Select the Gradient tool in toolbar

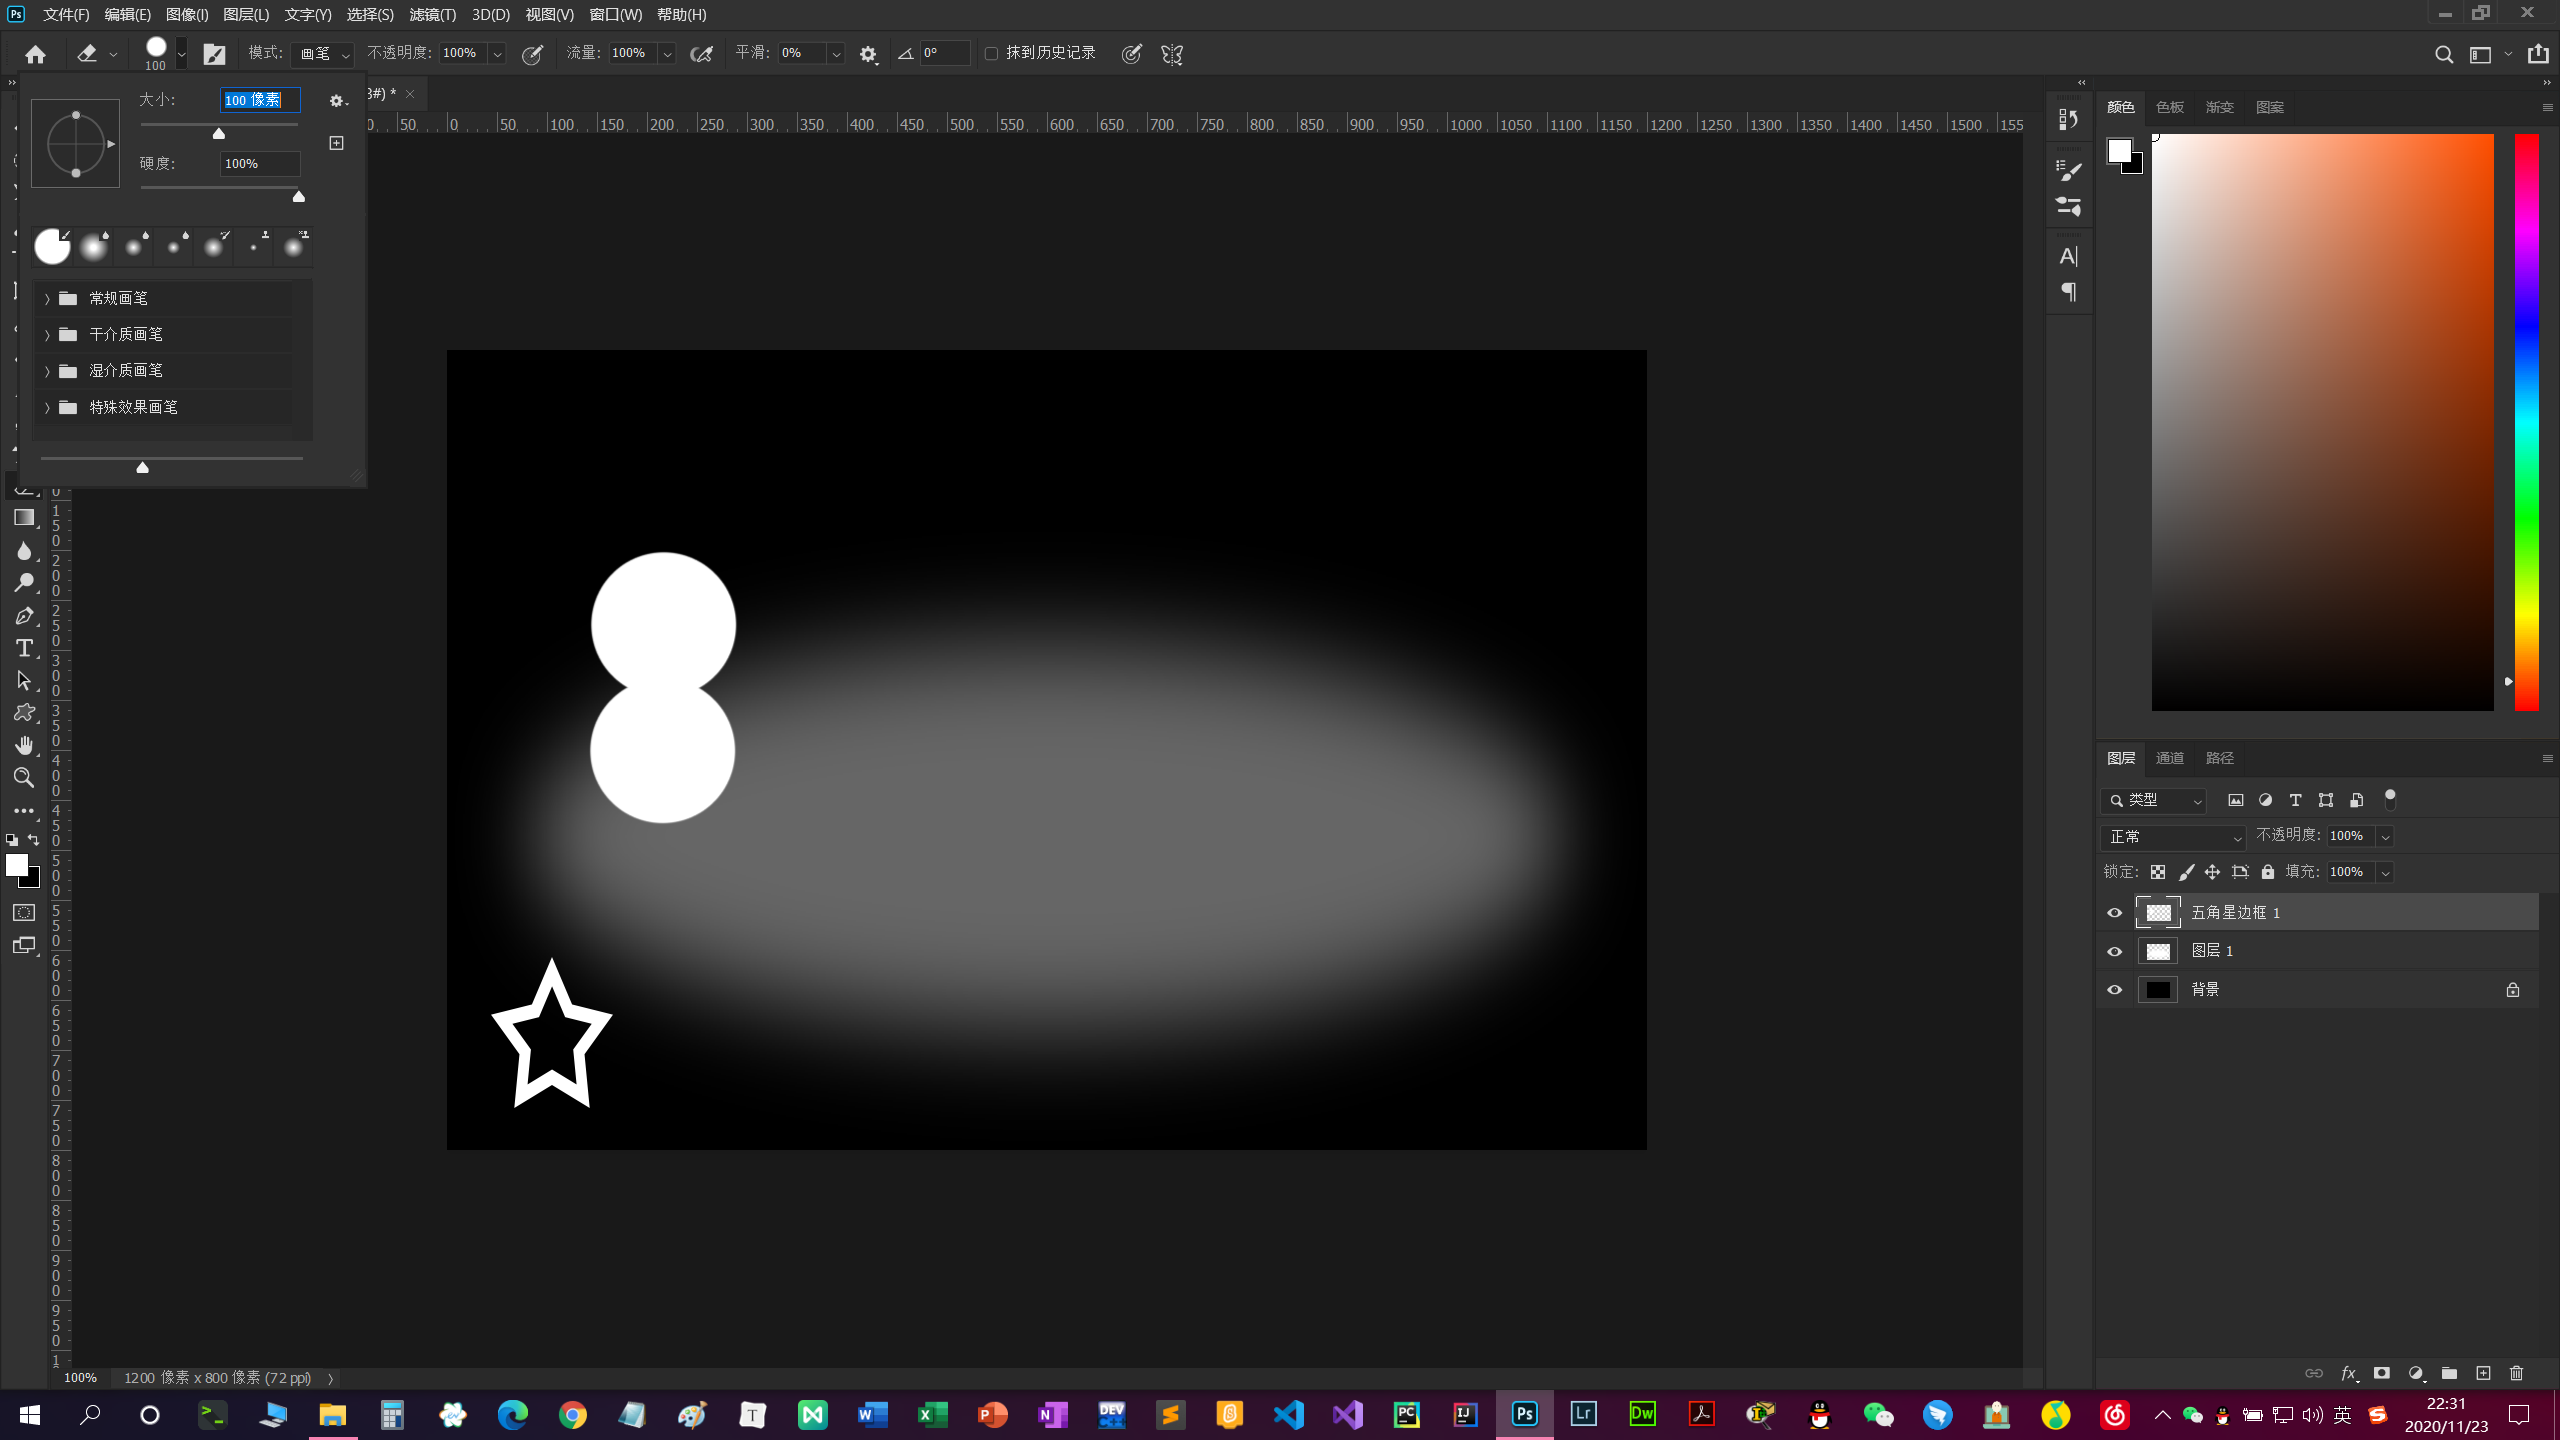24,517
